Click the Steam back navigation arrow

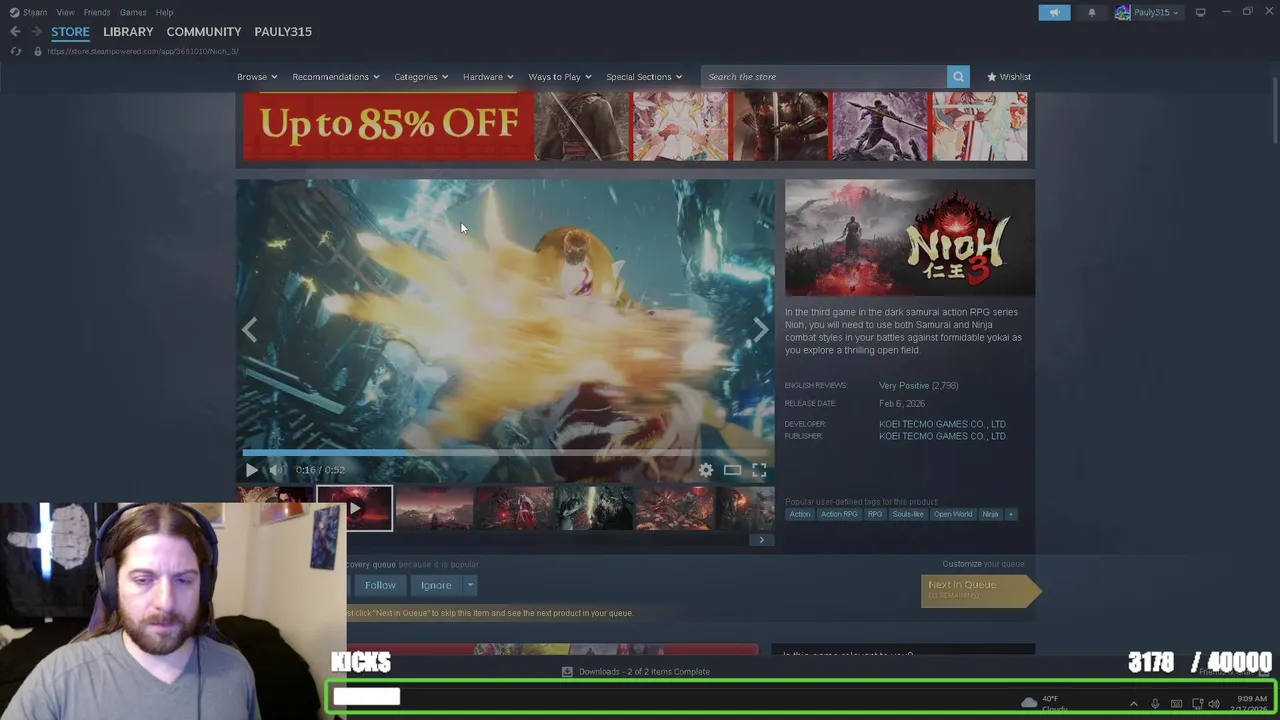pos(15,32)
